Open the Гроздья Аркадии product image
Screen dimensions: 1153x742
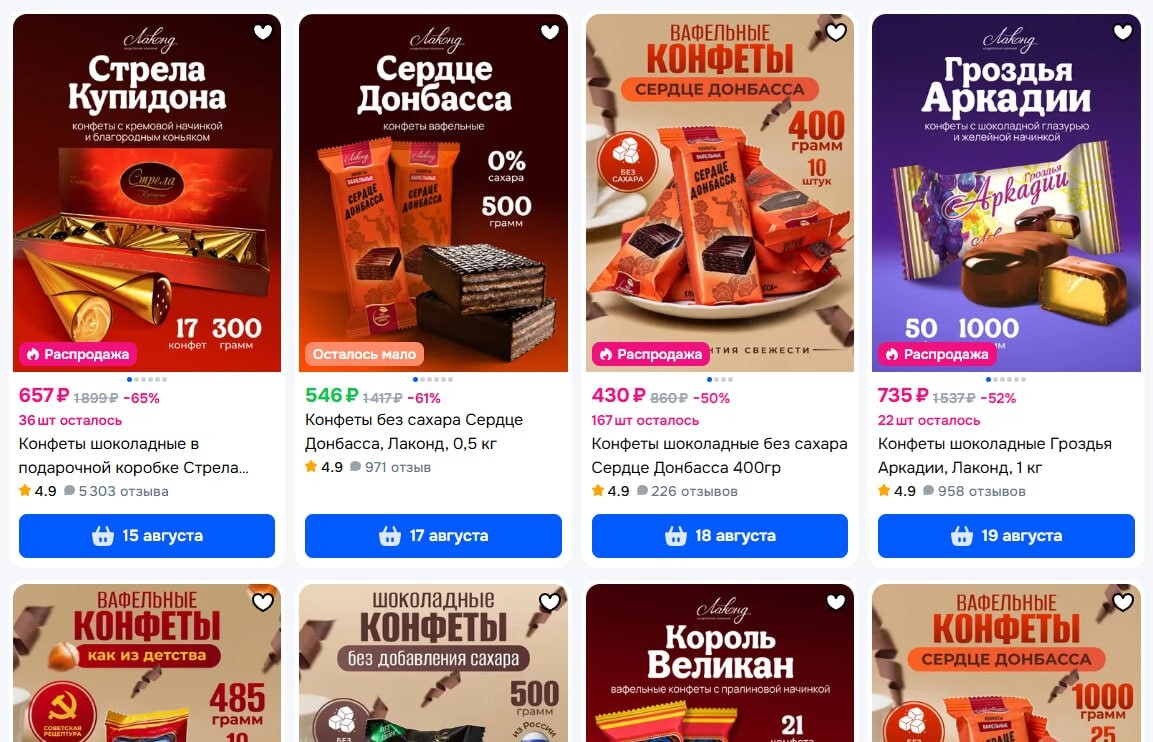point(1006,193)
